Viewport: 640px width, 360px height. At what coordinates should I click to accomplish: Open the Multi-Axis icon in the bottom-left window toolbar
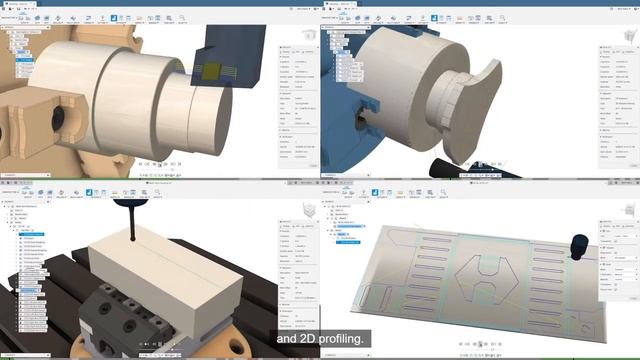coord(76,192)
